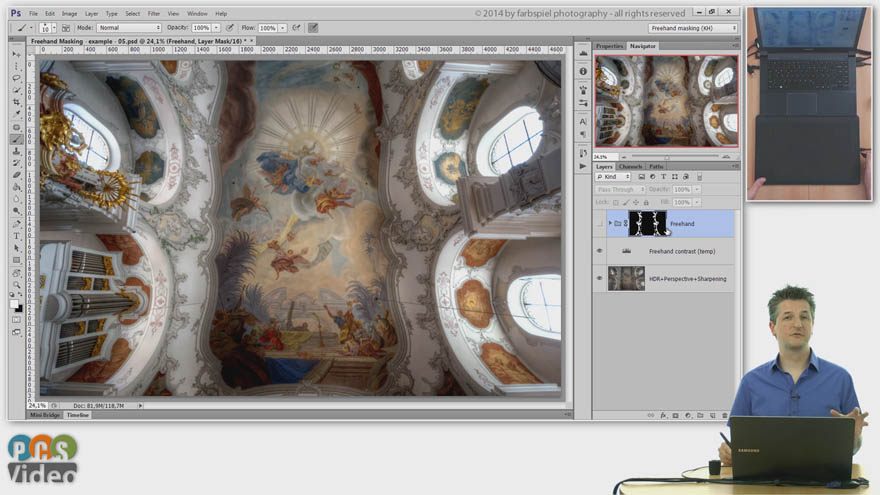Hide the HDR+Perspective+Sharpening layer
The width and height of the screenshot is (880, 495).
(x=599, y=278)
